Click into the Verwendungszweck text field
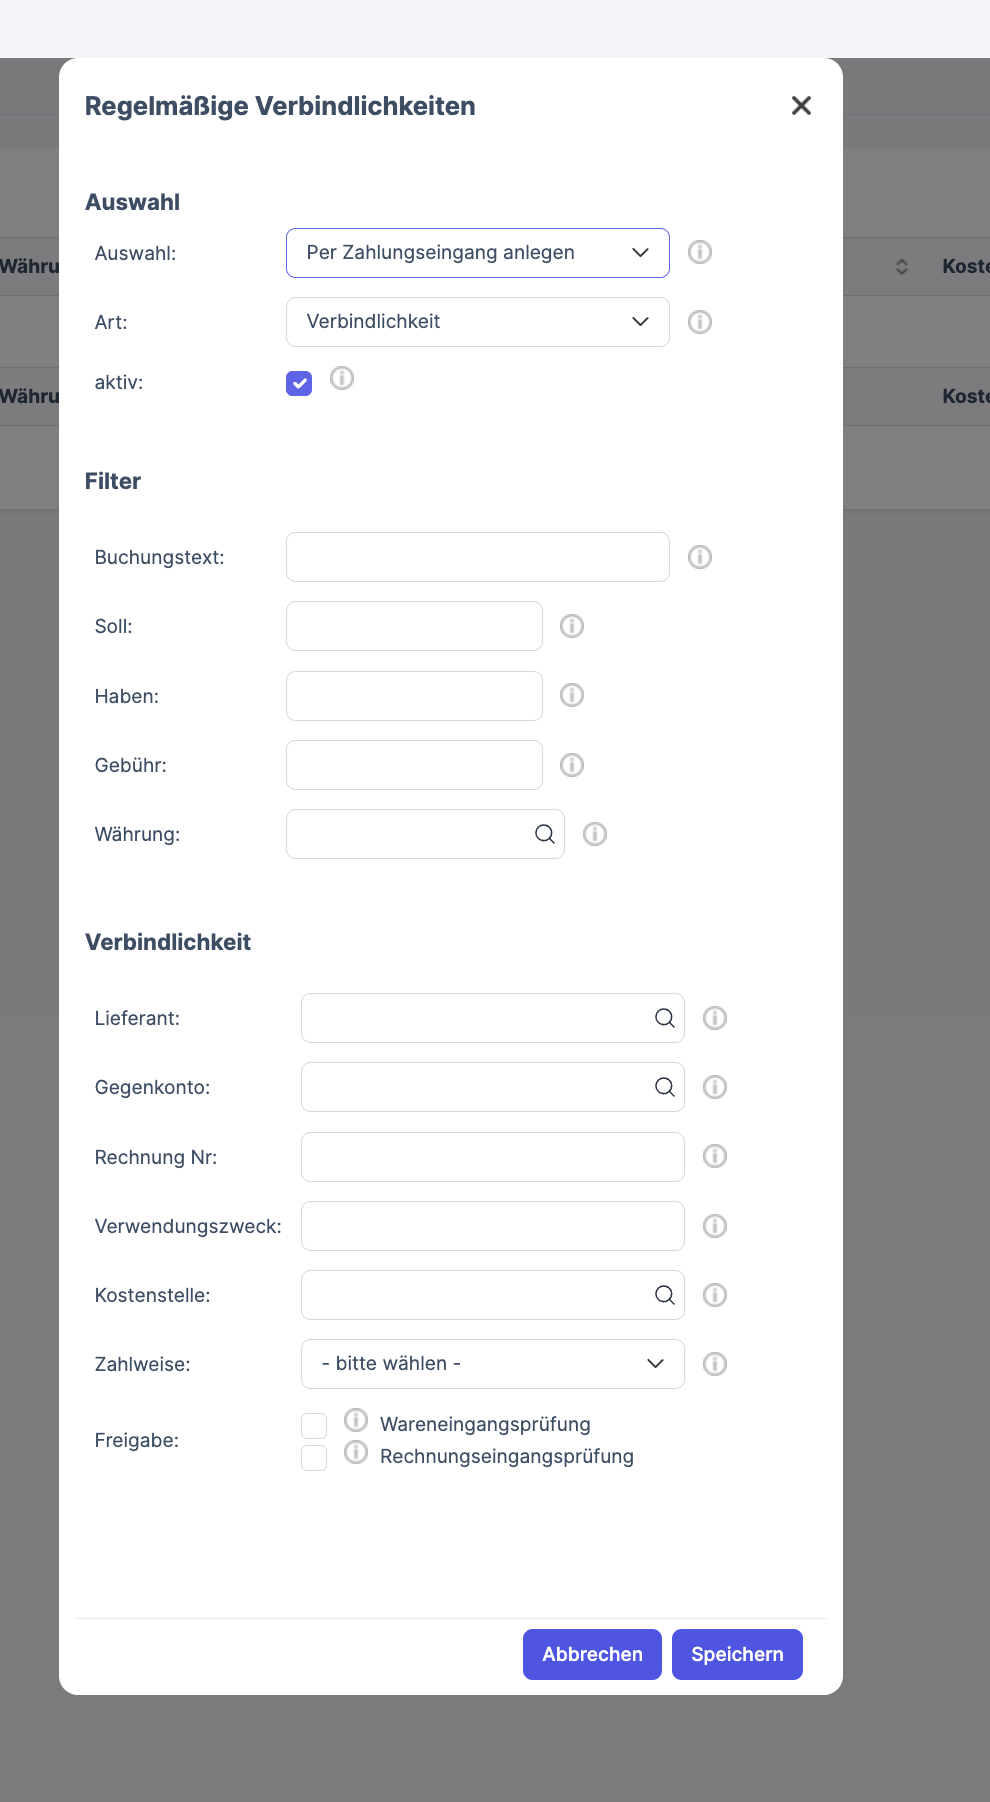The height and width of the screenshot is (1802, 990). click(492, 1226)
